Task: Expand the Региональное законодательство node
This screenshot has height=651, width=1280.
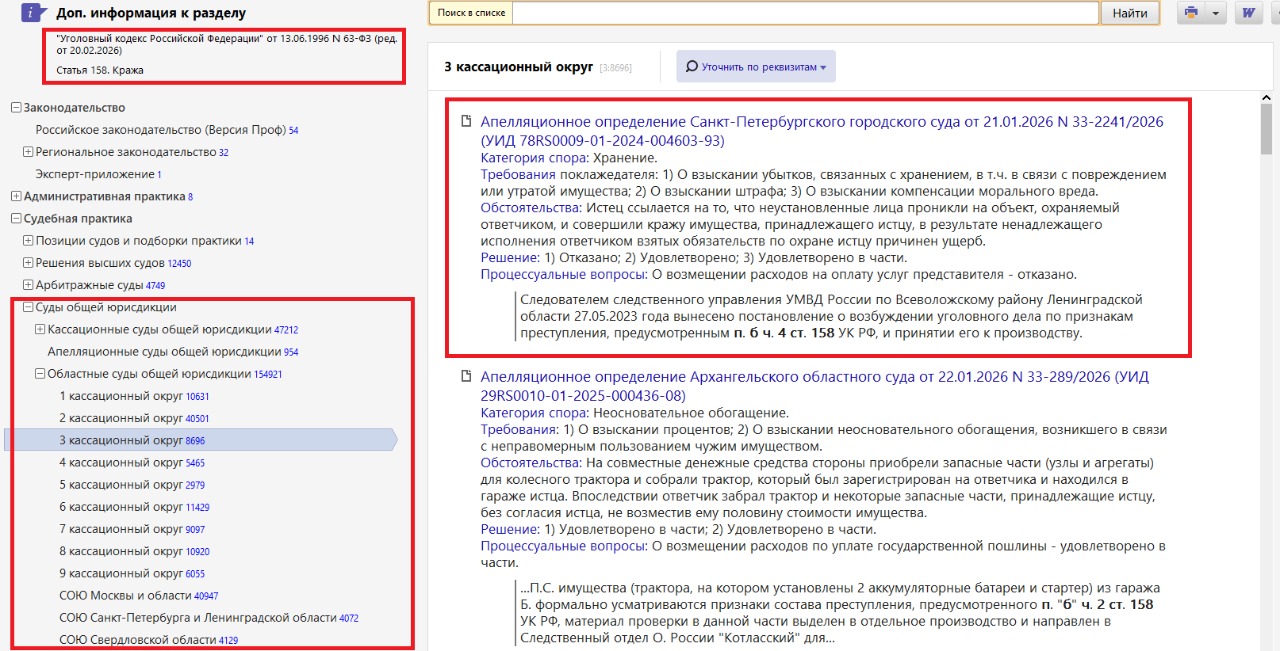Action: point(28,152)
